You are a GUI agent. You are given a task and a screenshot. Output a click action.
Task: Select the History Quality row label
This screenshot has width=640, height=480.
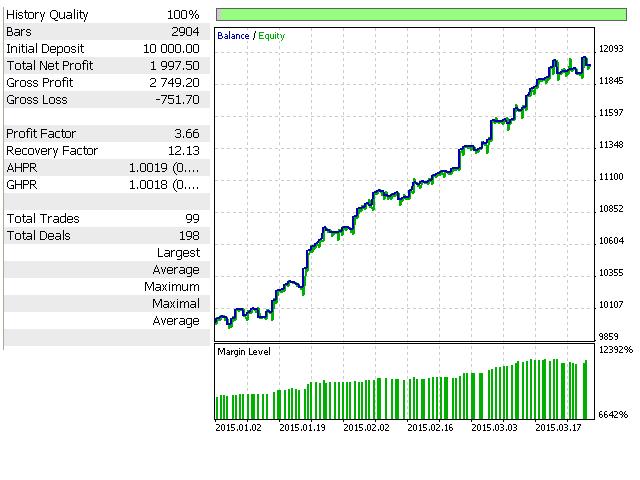[47, 15]
